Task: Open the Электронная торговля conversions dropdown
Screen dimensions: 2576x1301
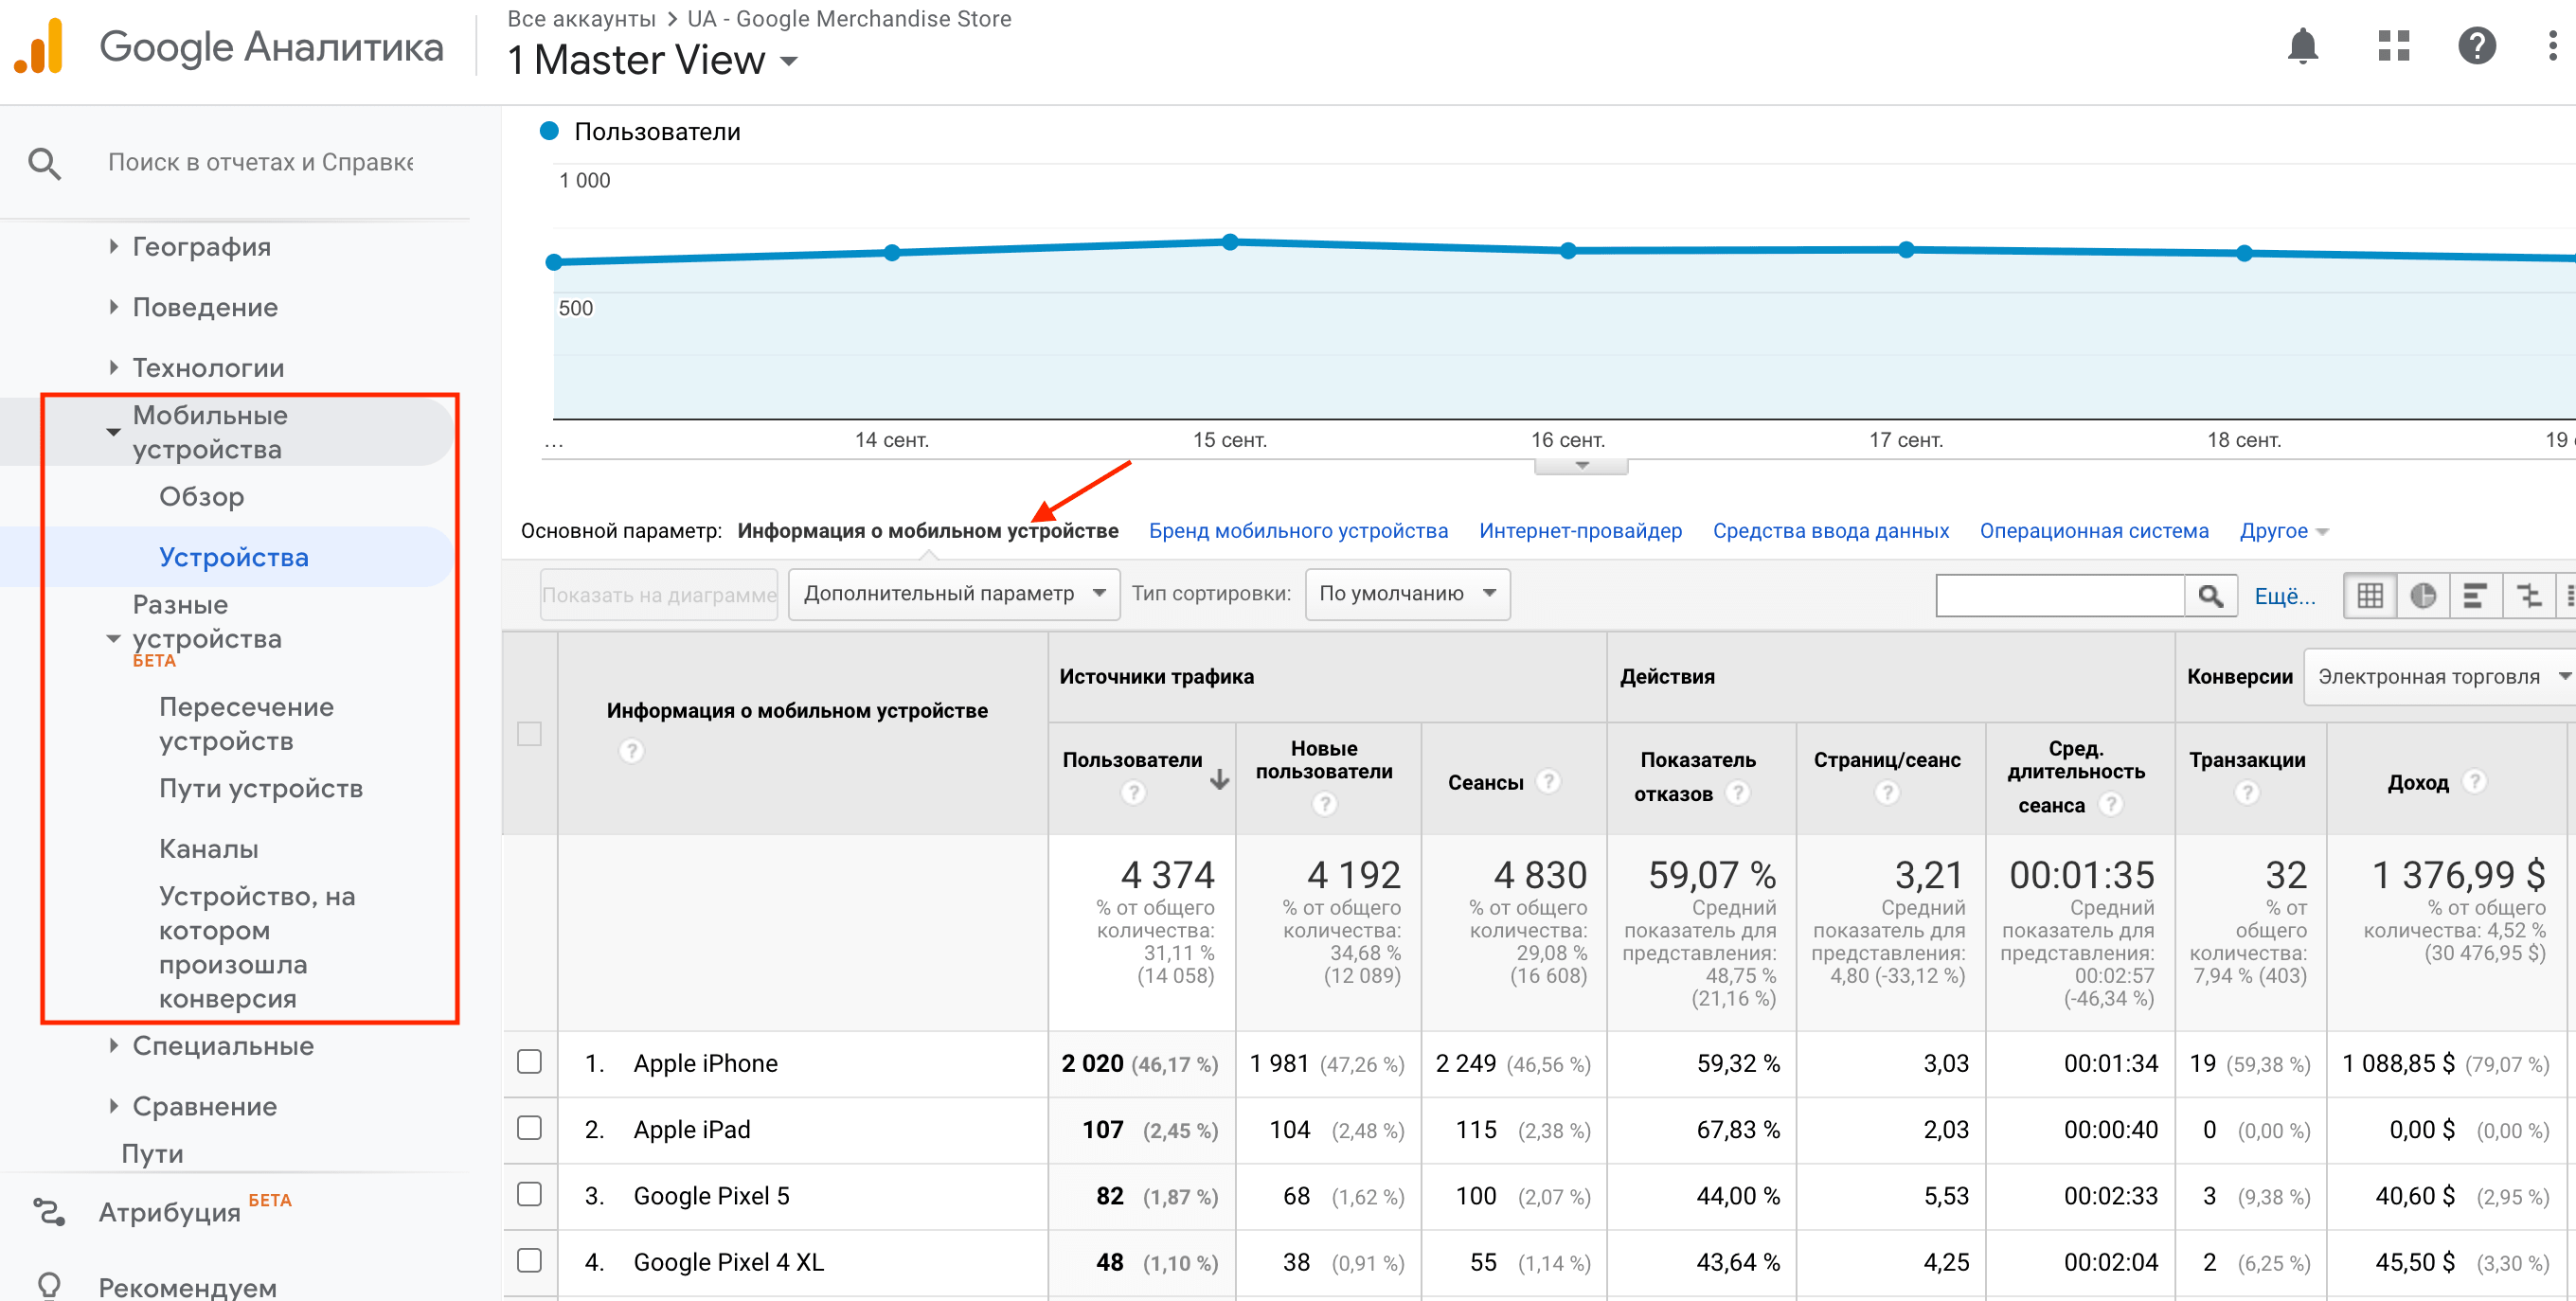Action: tap(2440, 677)
